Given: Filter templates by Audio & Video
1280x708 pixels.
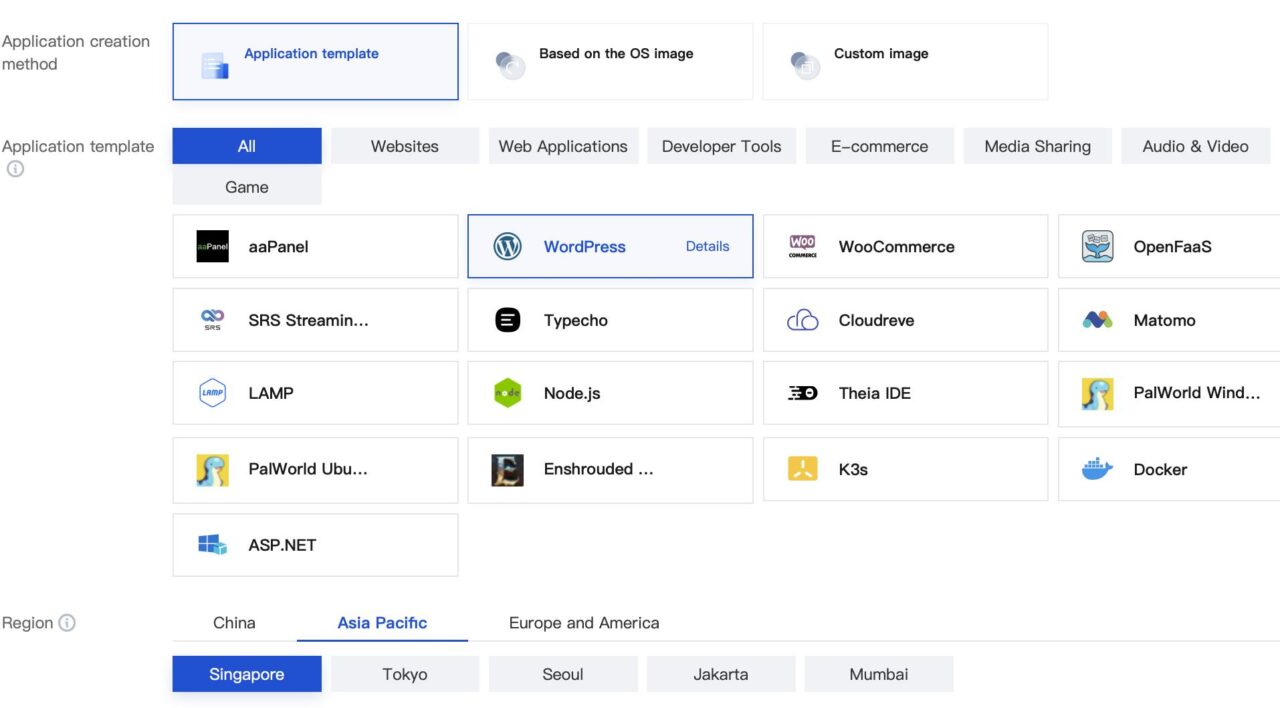Looking at the screenshot, I should 1195,146.
